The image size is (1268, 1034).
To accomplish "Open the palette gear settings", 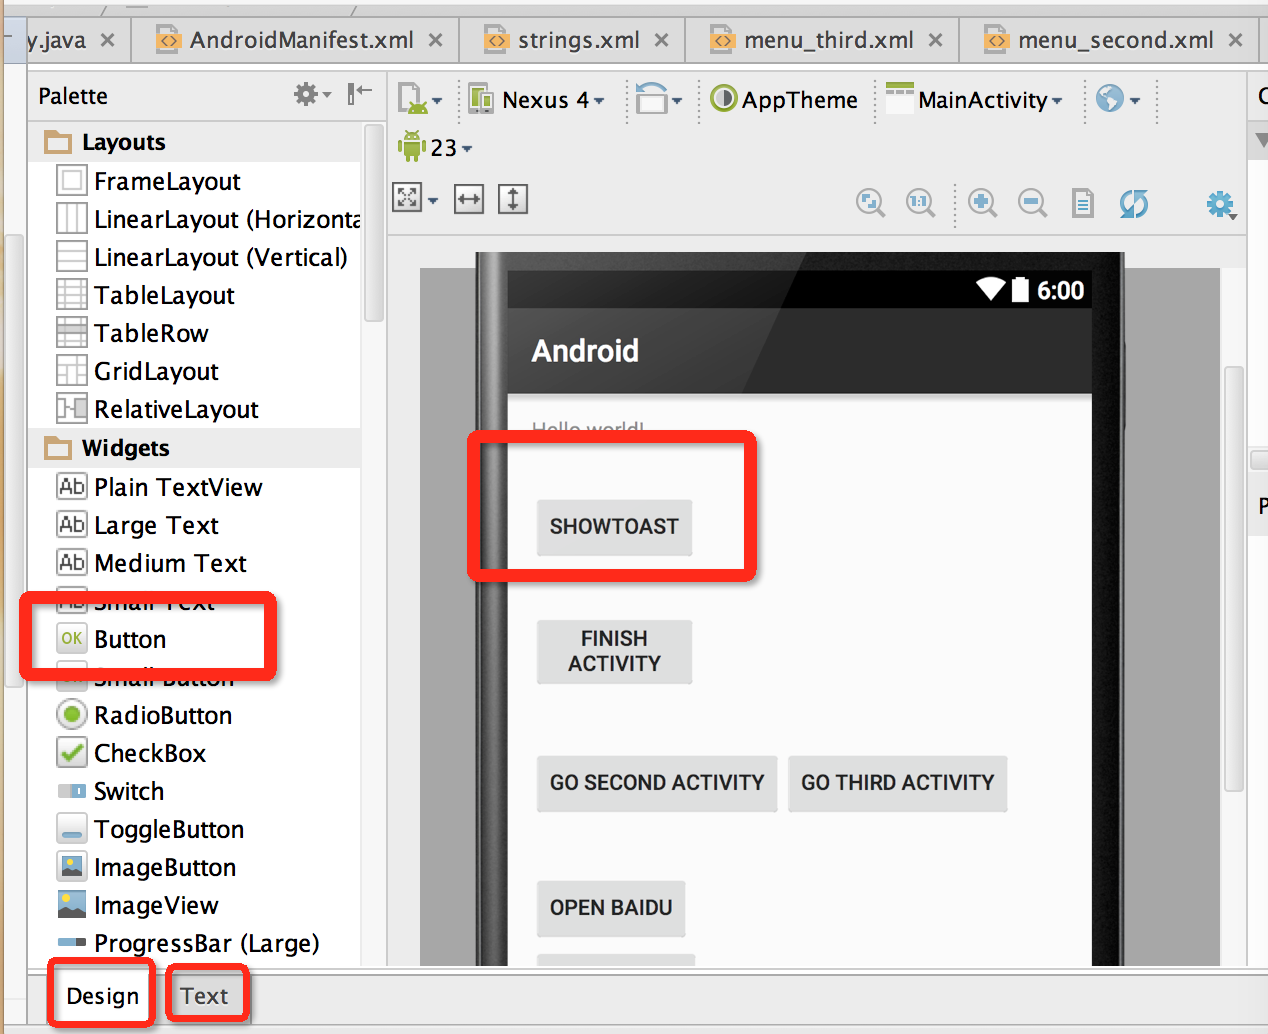I will [x=311, y=95].
